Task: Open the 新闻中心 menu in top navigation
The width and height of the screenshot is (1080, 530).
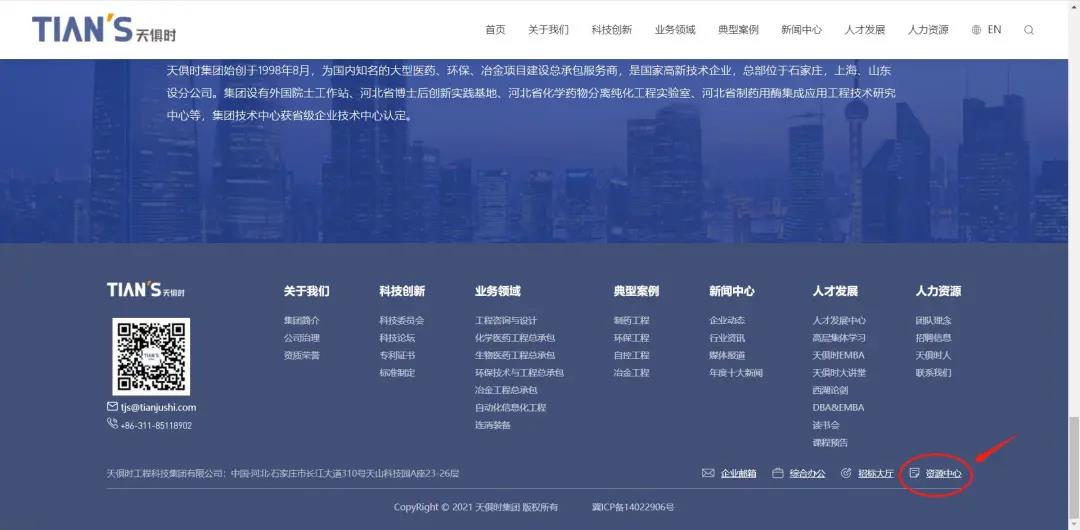Action: coord(801,30)
